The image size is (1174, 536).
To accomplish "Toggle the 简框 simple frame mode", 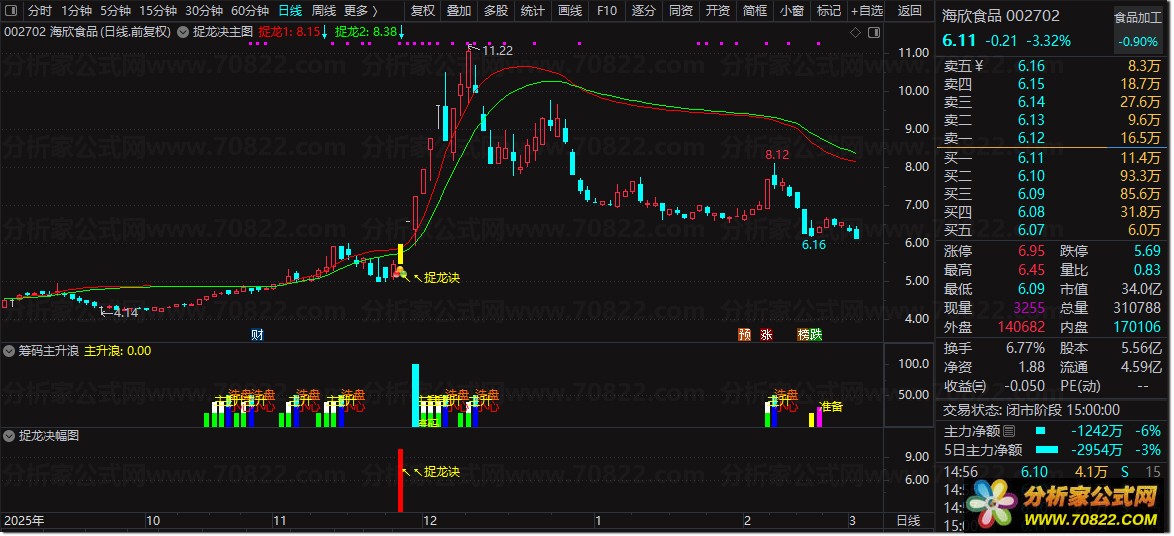I will click(x=755, y=10).
